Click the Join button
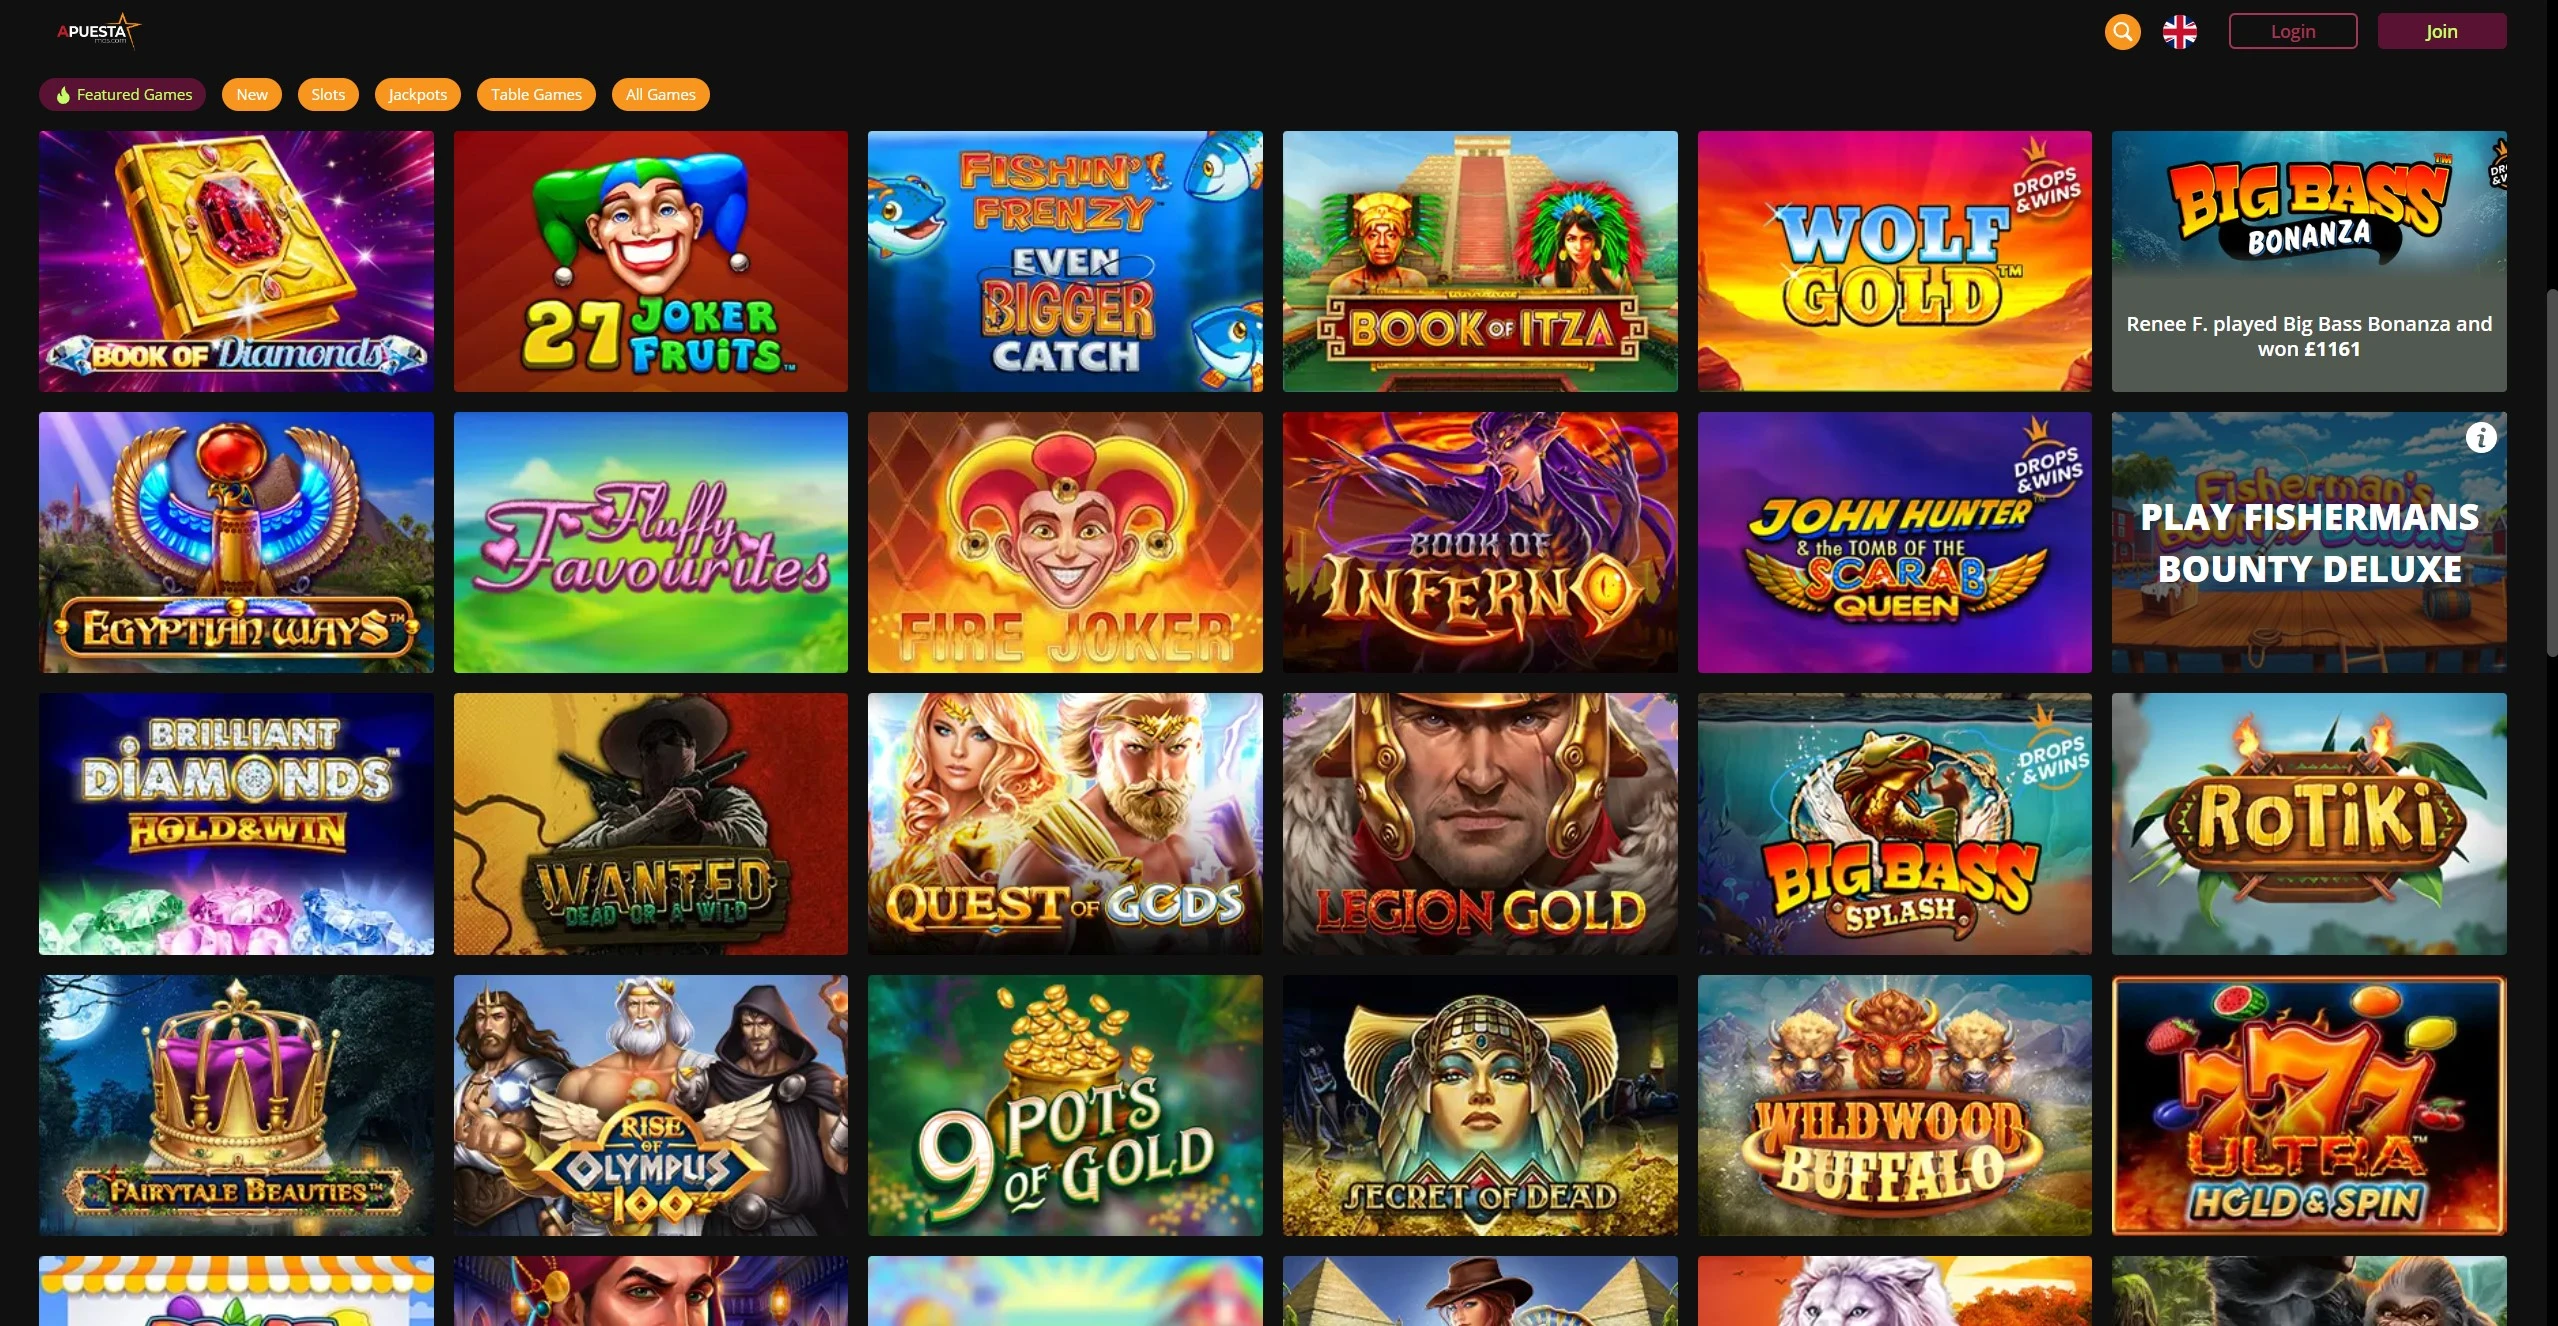The image size is (2558, 1326). (x=2442, y=31)
